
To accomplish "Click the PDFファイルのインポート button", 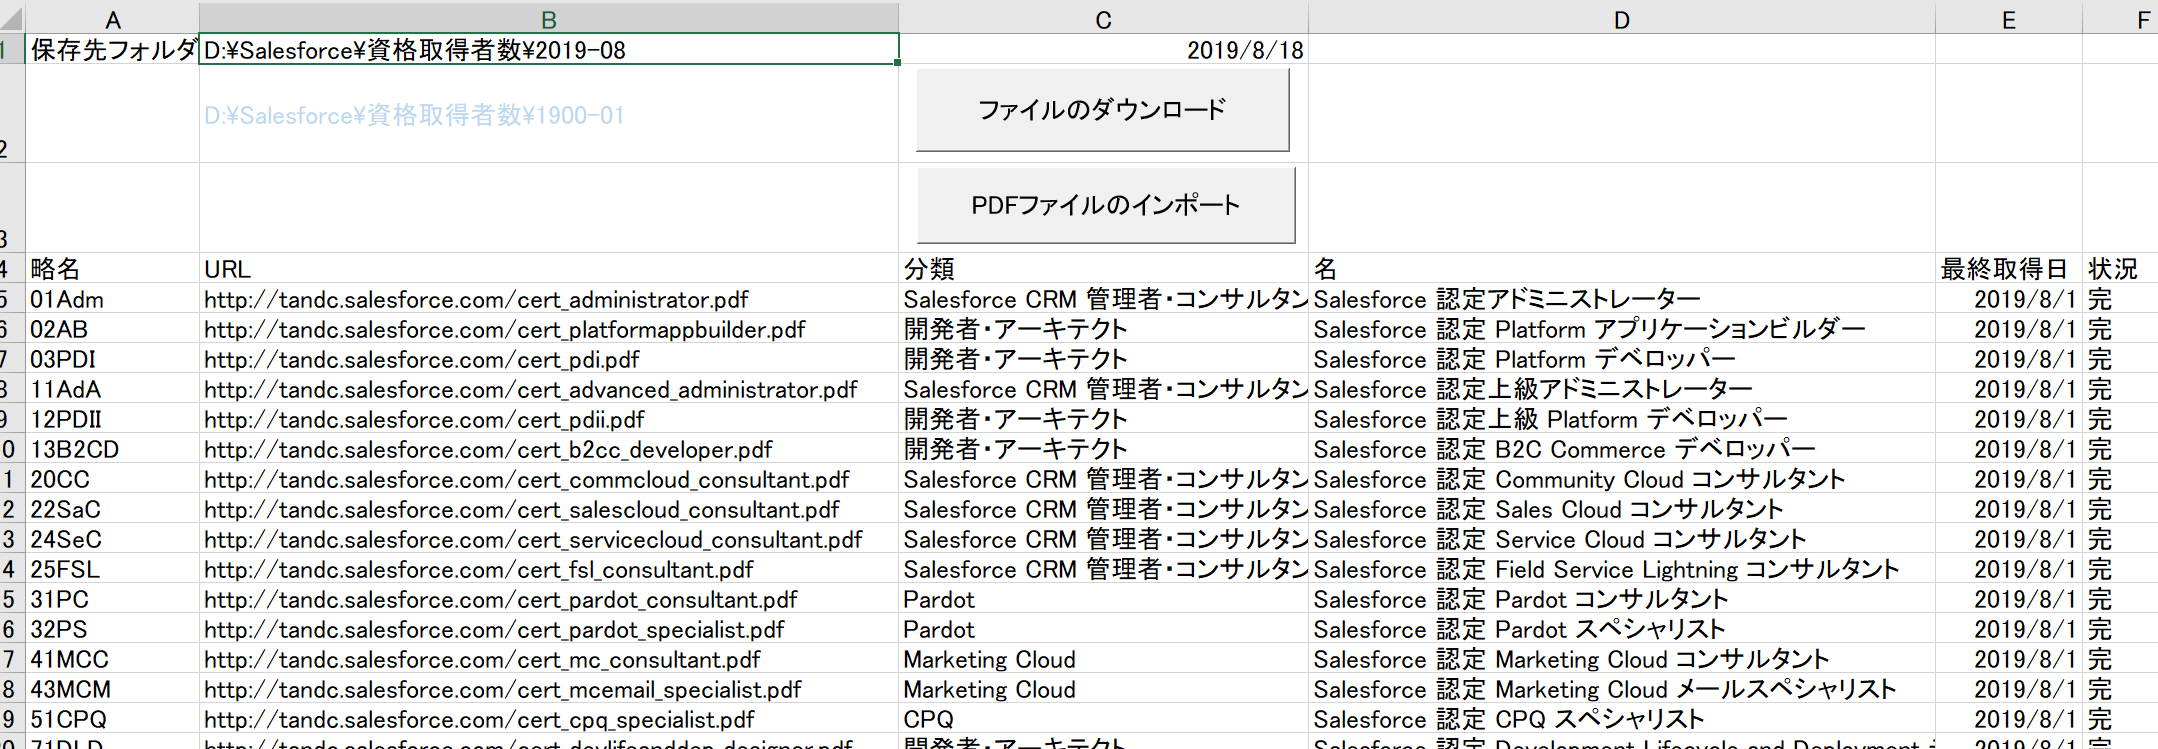I will (x=1106, y=205).
